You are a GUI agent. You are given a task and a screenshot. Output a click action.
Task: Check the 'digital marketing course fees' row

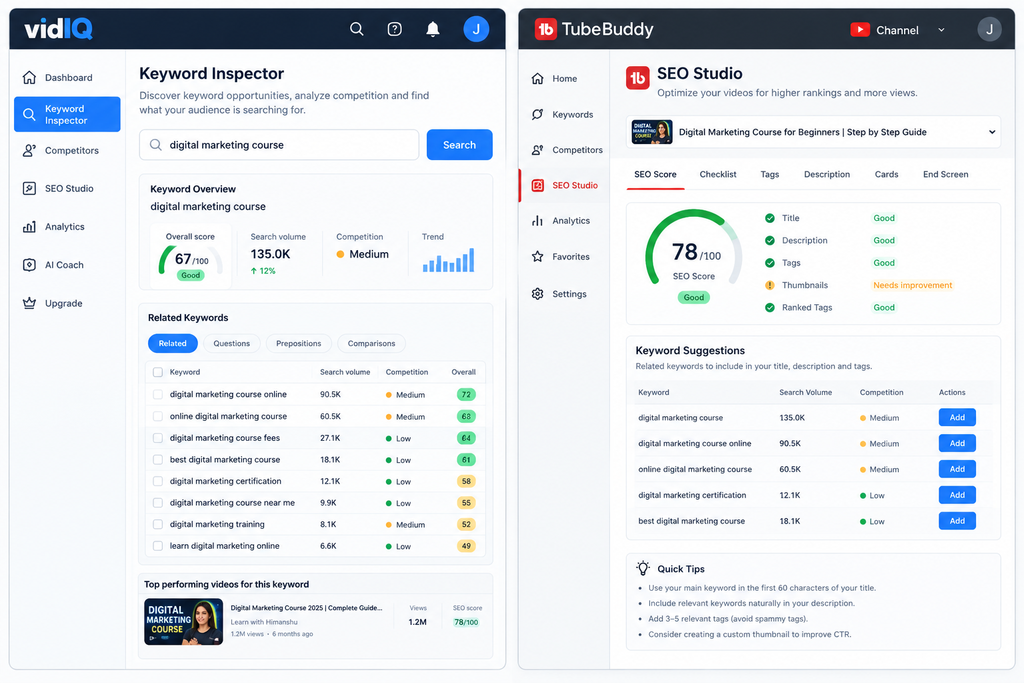click(157, 438)
